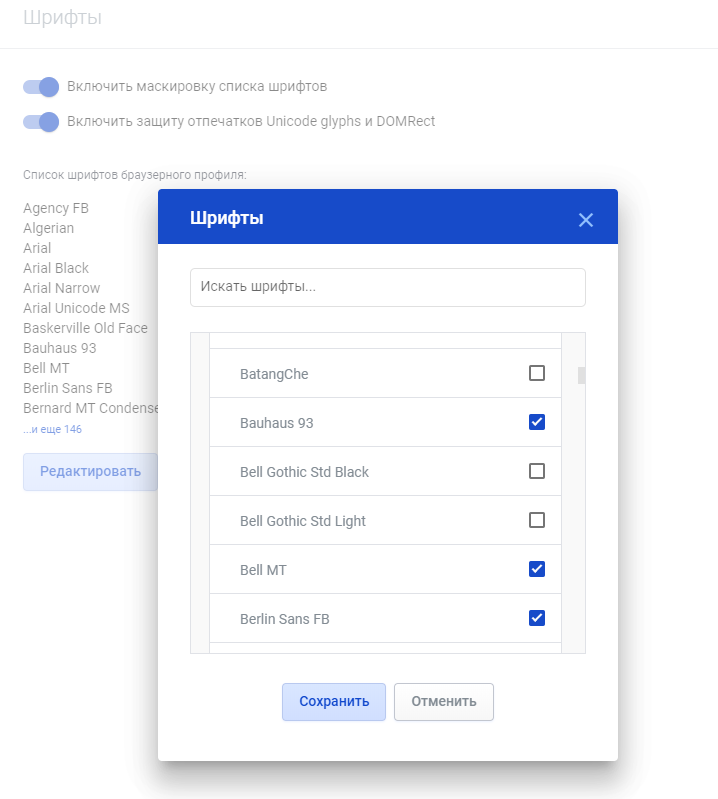Viewport: 718px width, 799px height.
Task: Uncheck the Bauhaus 93 checkbox
Action: 537,422
